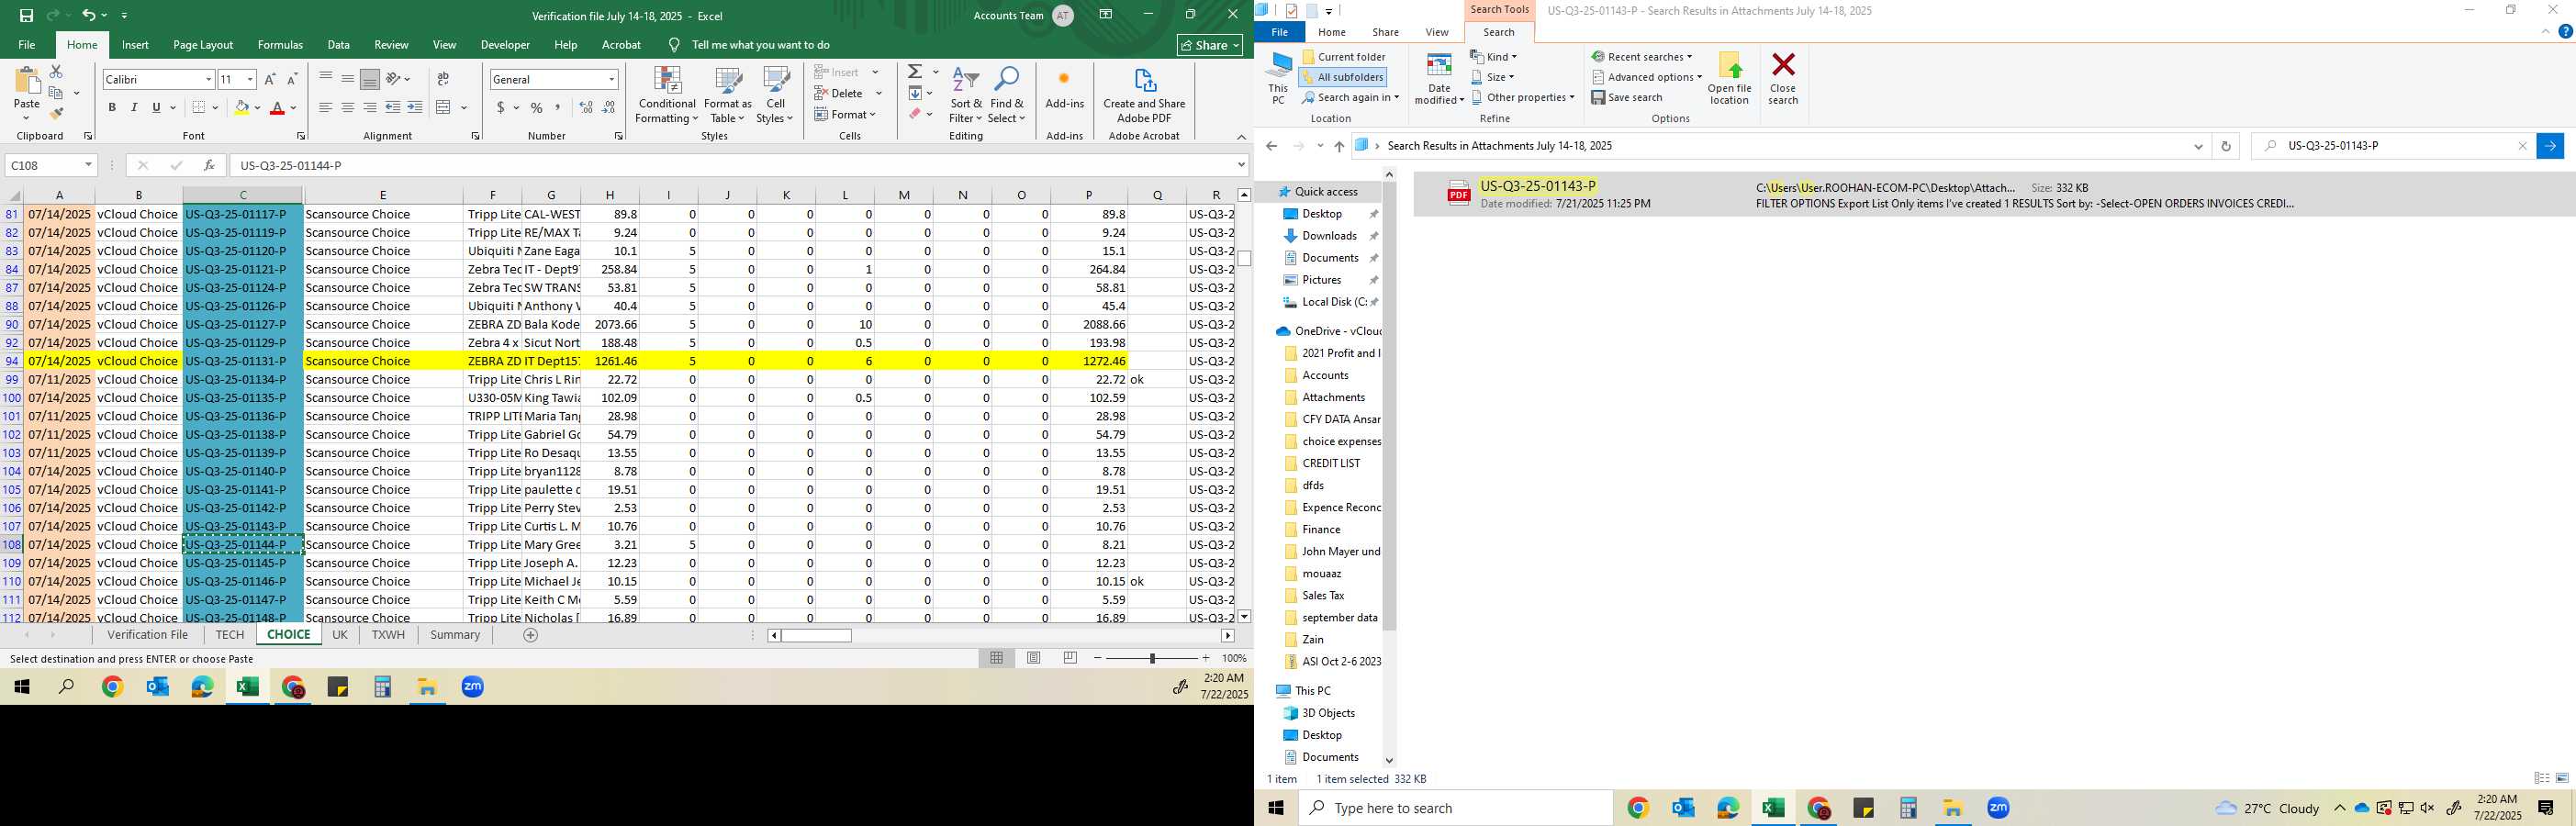This screenshot has width=2576, height=826.
Task: Open Advanced options dropdown
Action: [x=1647, y=77]
